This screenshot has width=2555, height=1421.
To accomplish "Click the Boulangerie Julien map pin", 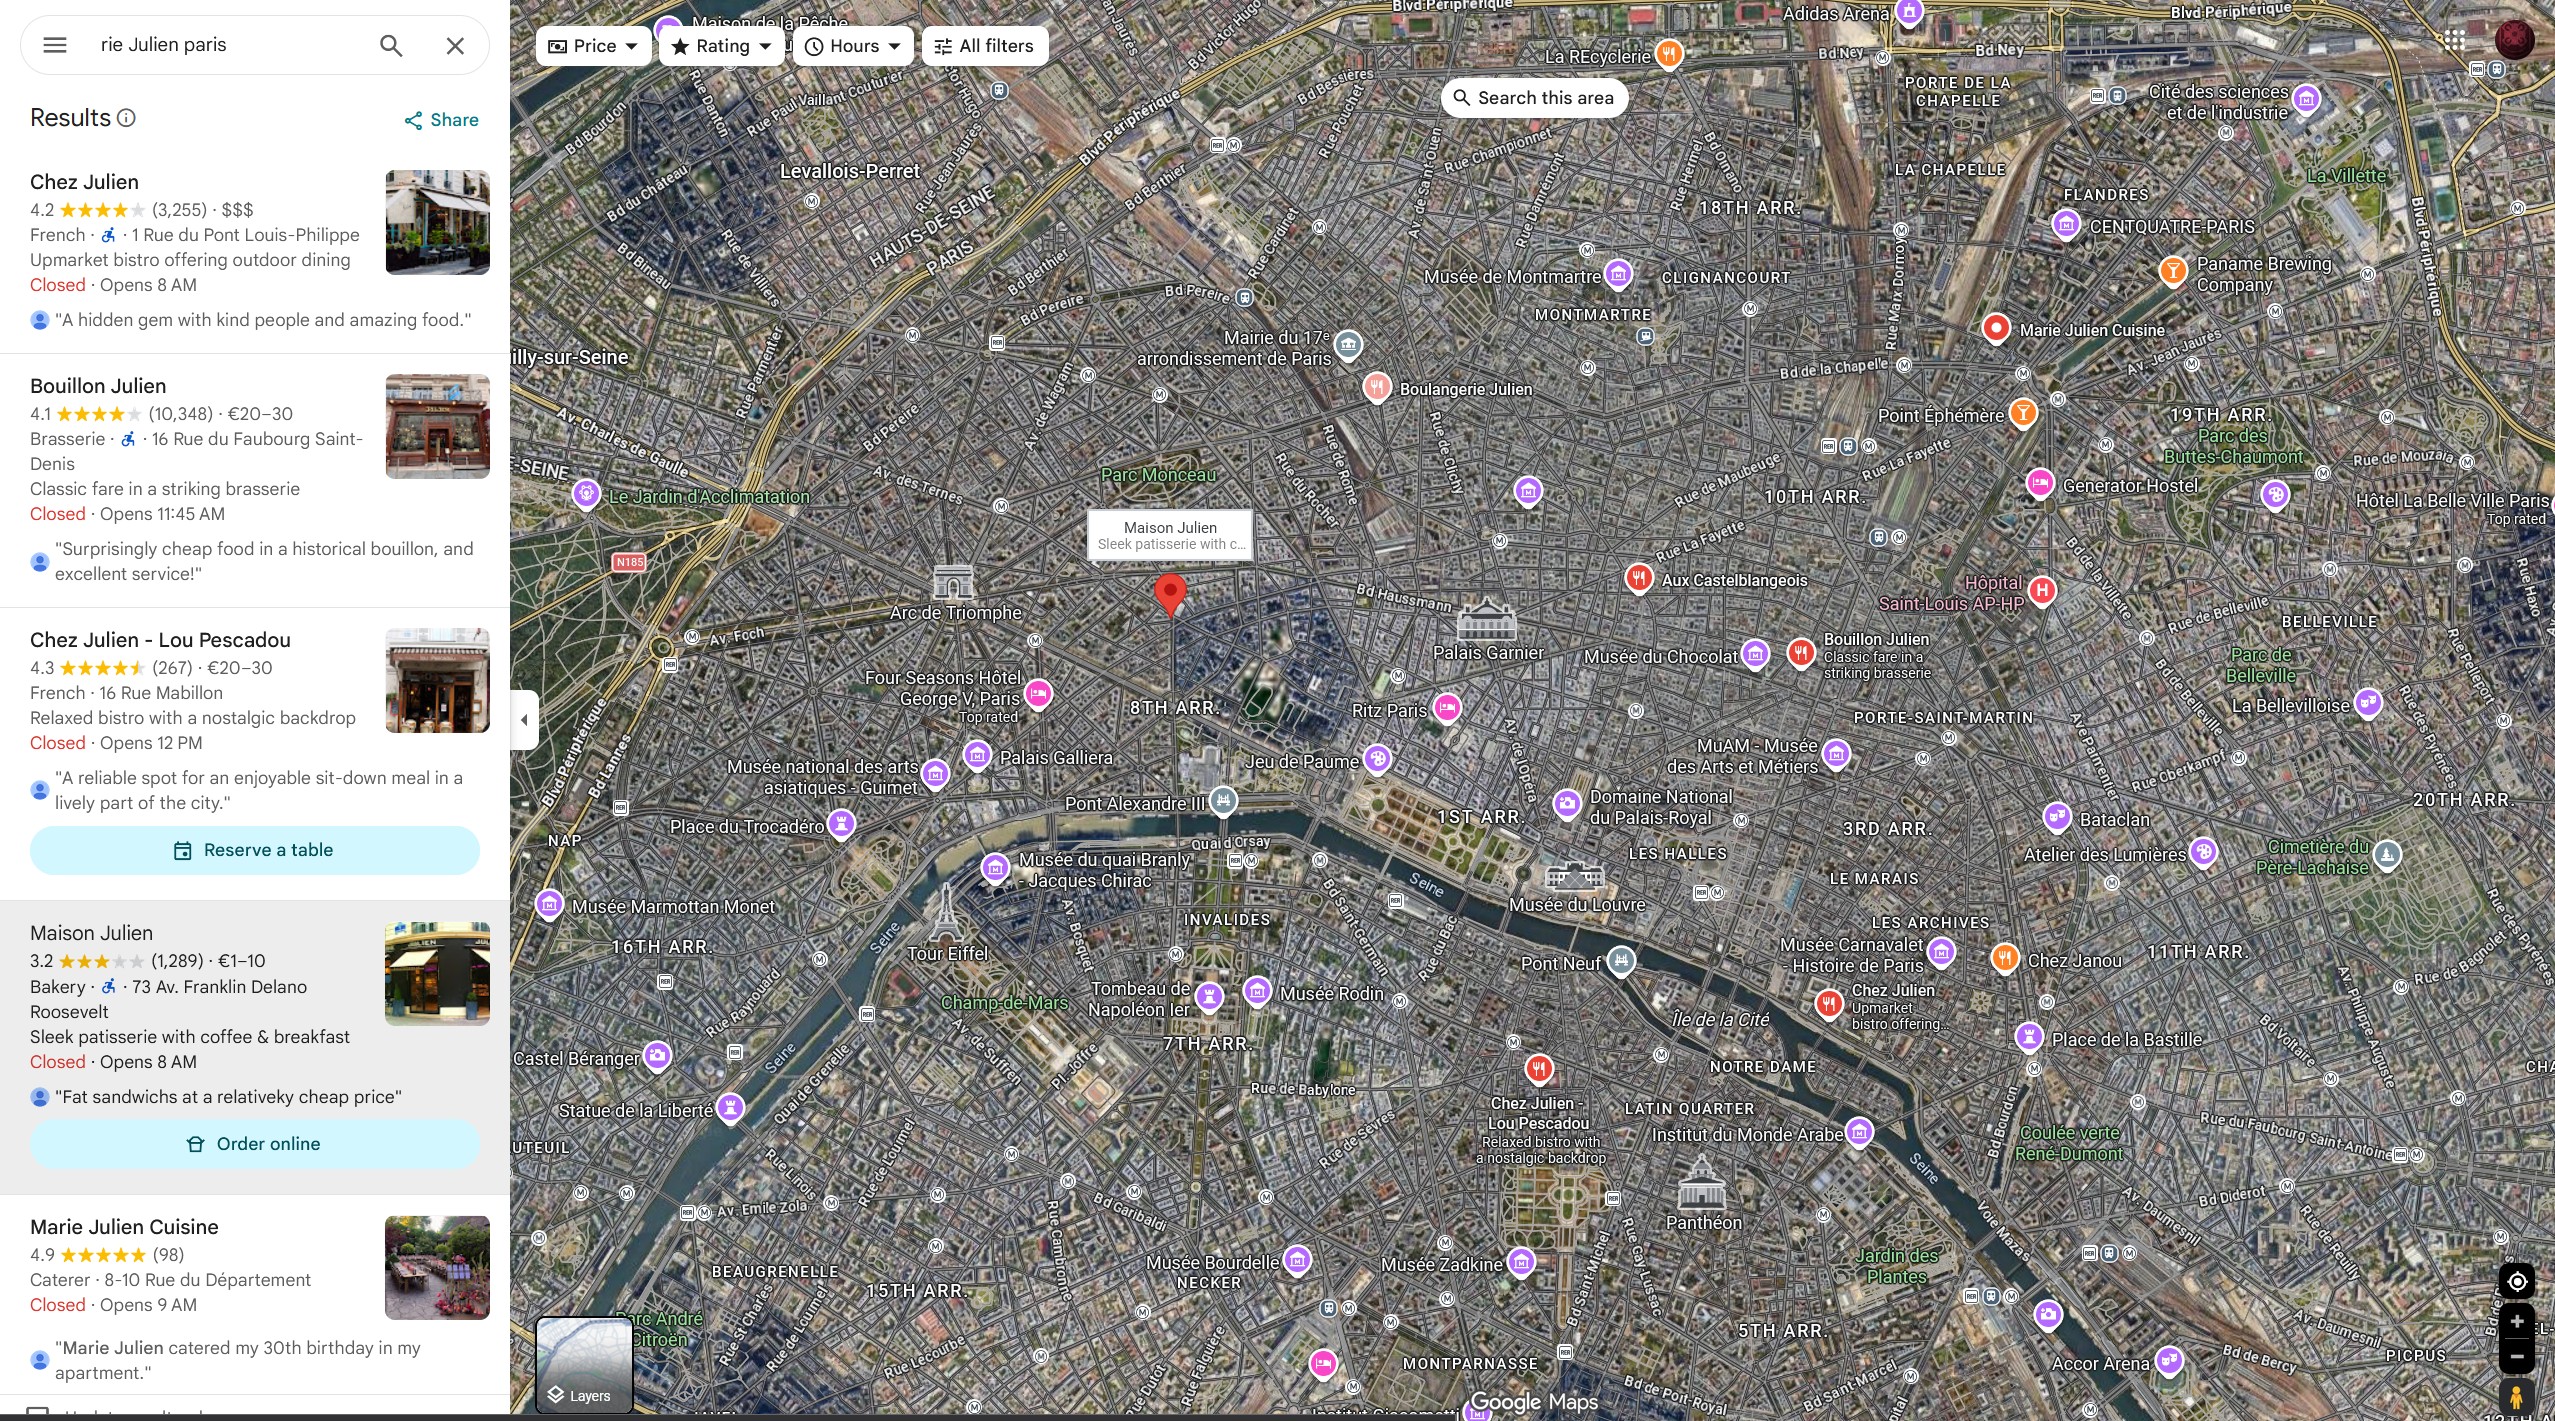I will [x=1377, y=387].
